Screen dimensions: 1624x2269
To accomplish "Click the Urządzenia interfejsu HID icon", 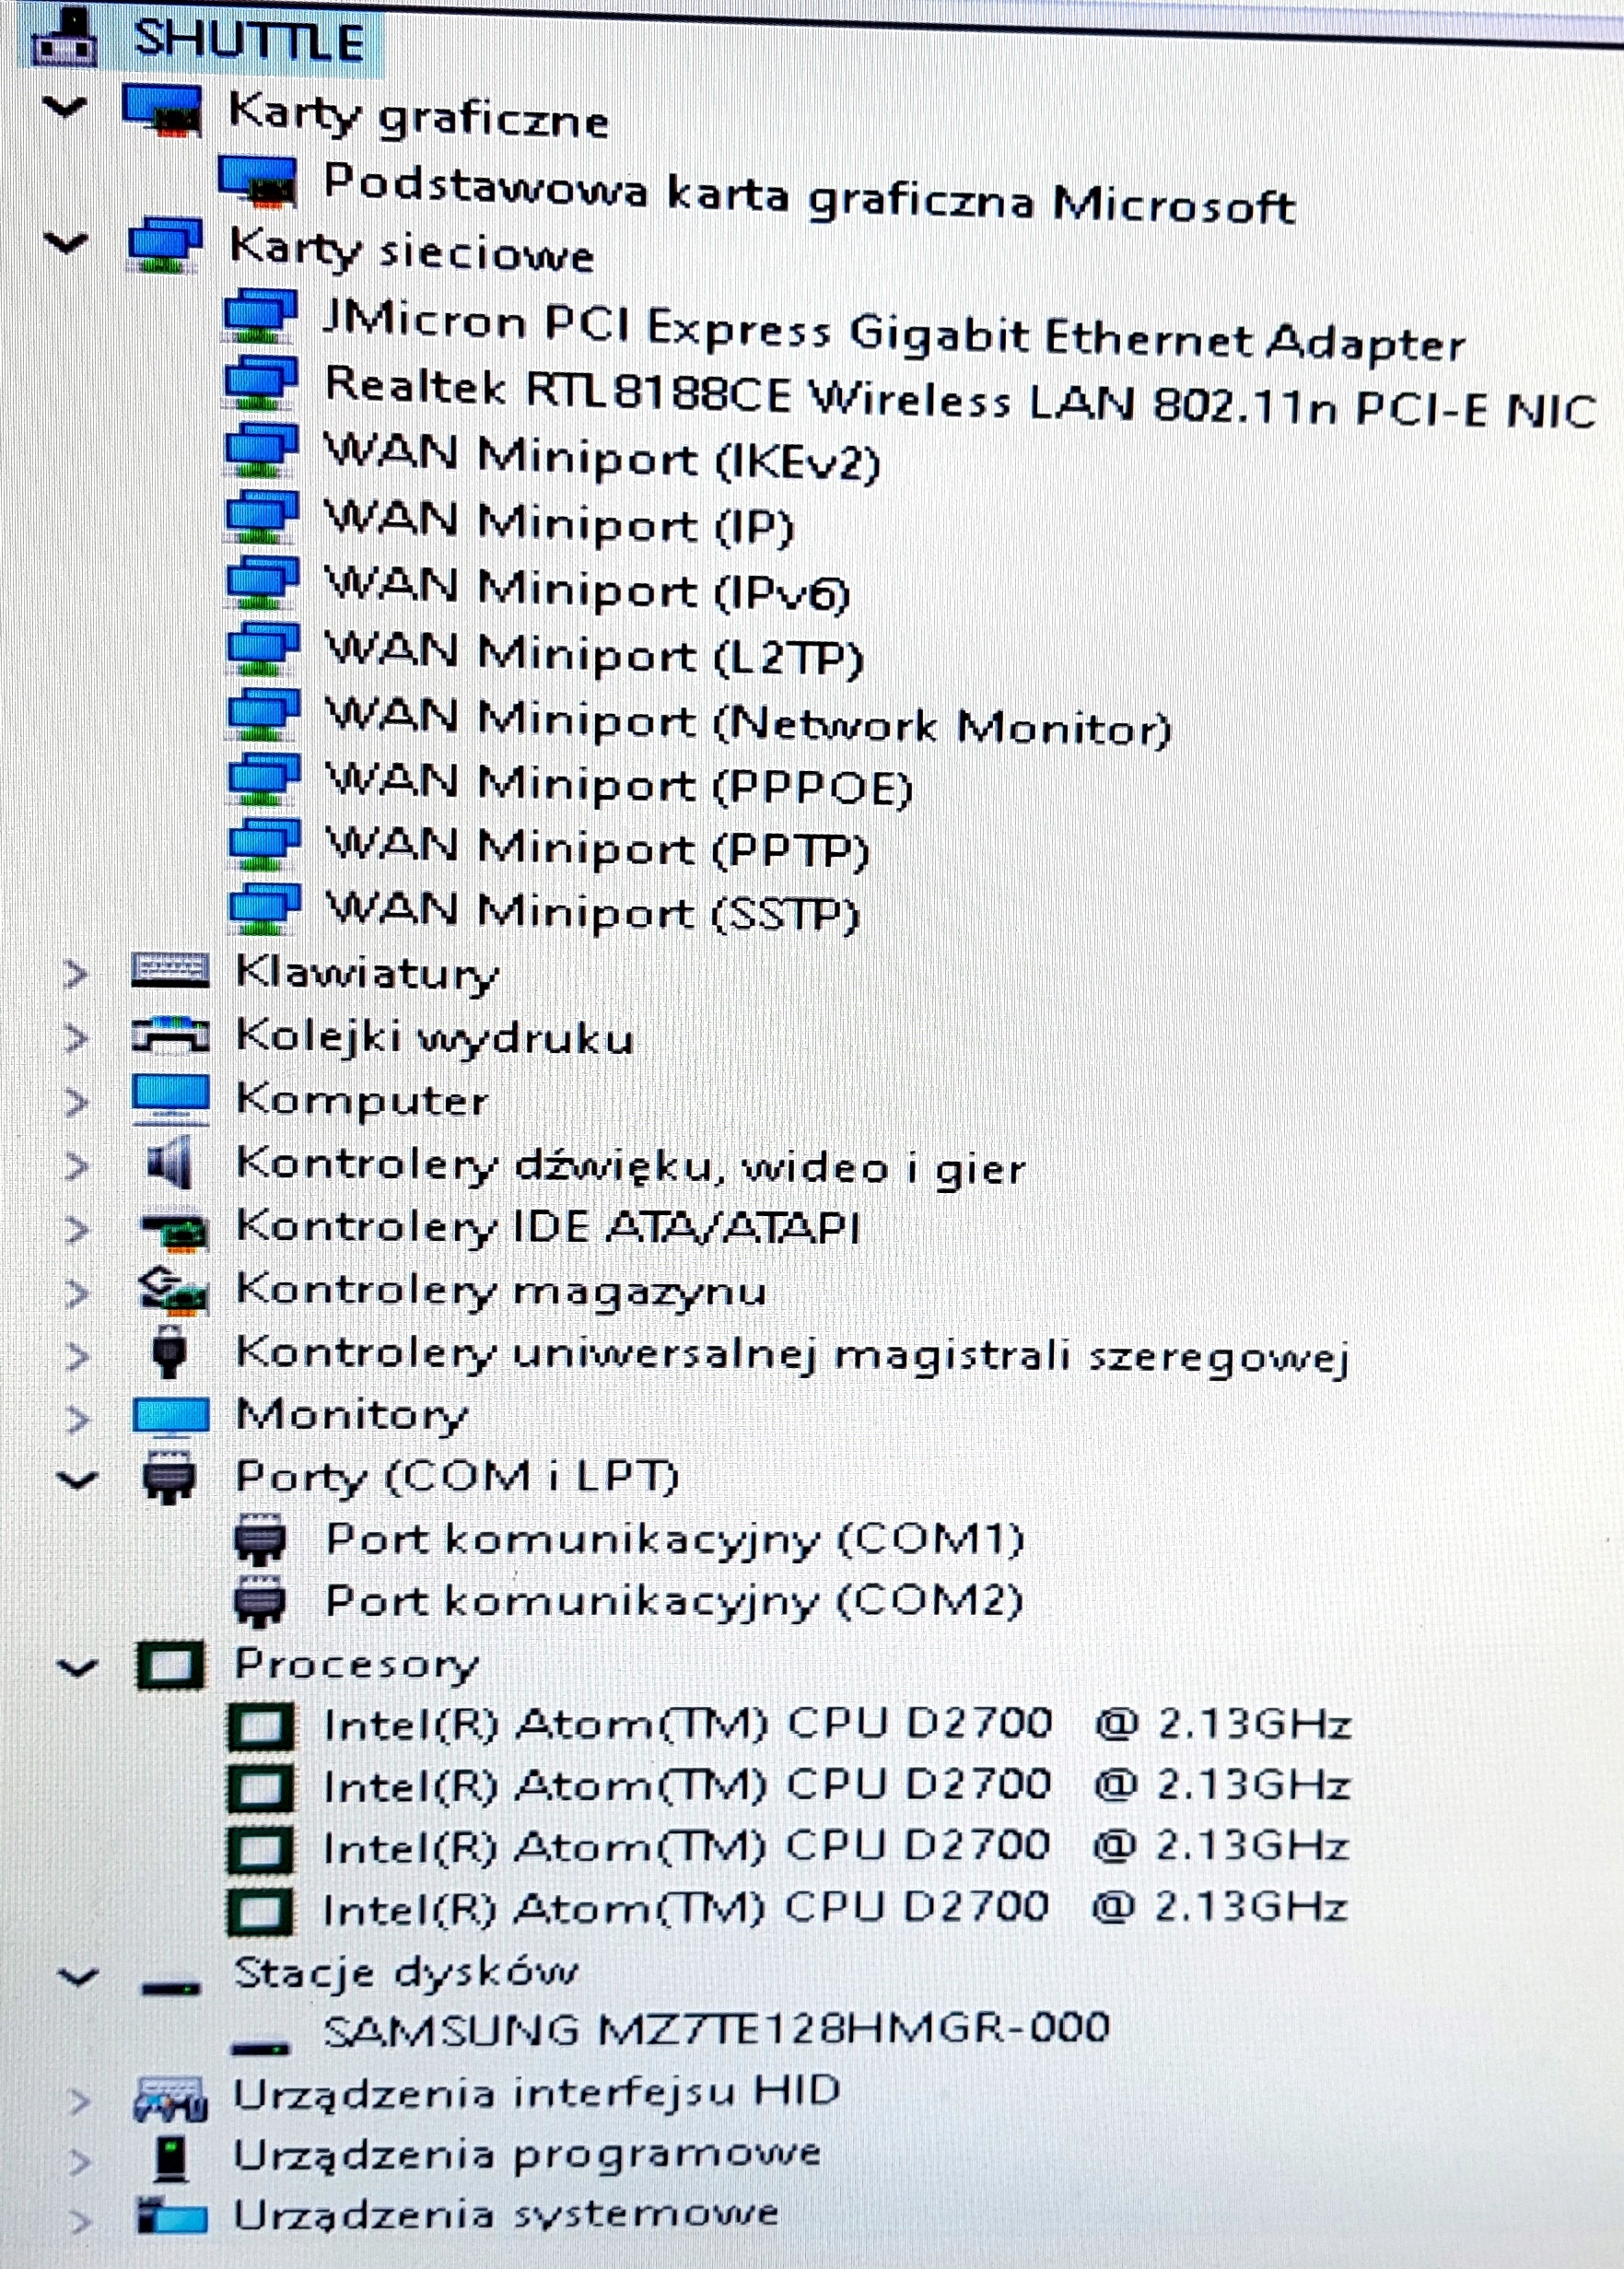I will click(171, 2099).
